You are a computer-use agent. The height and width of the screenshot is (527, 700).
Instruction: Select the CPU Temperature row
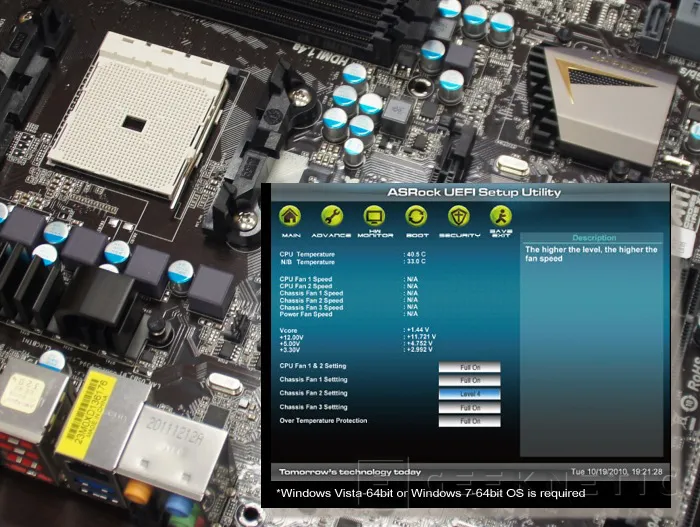tap(353, 254)
